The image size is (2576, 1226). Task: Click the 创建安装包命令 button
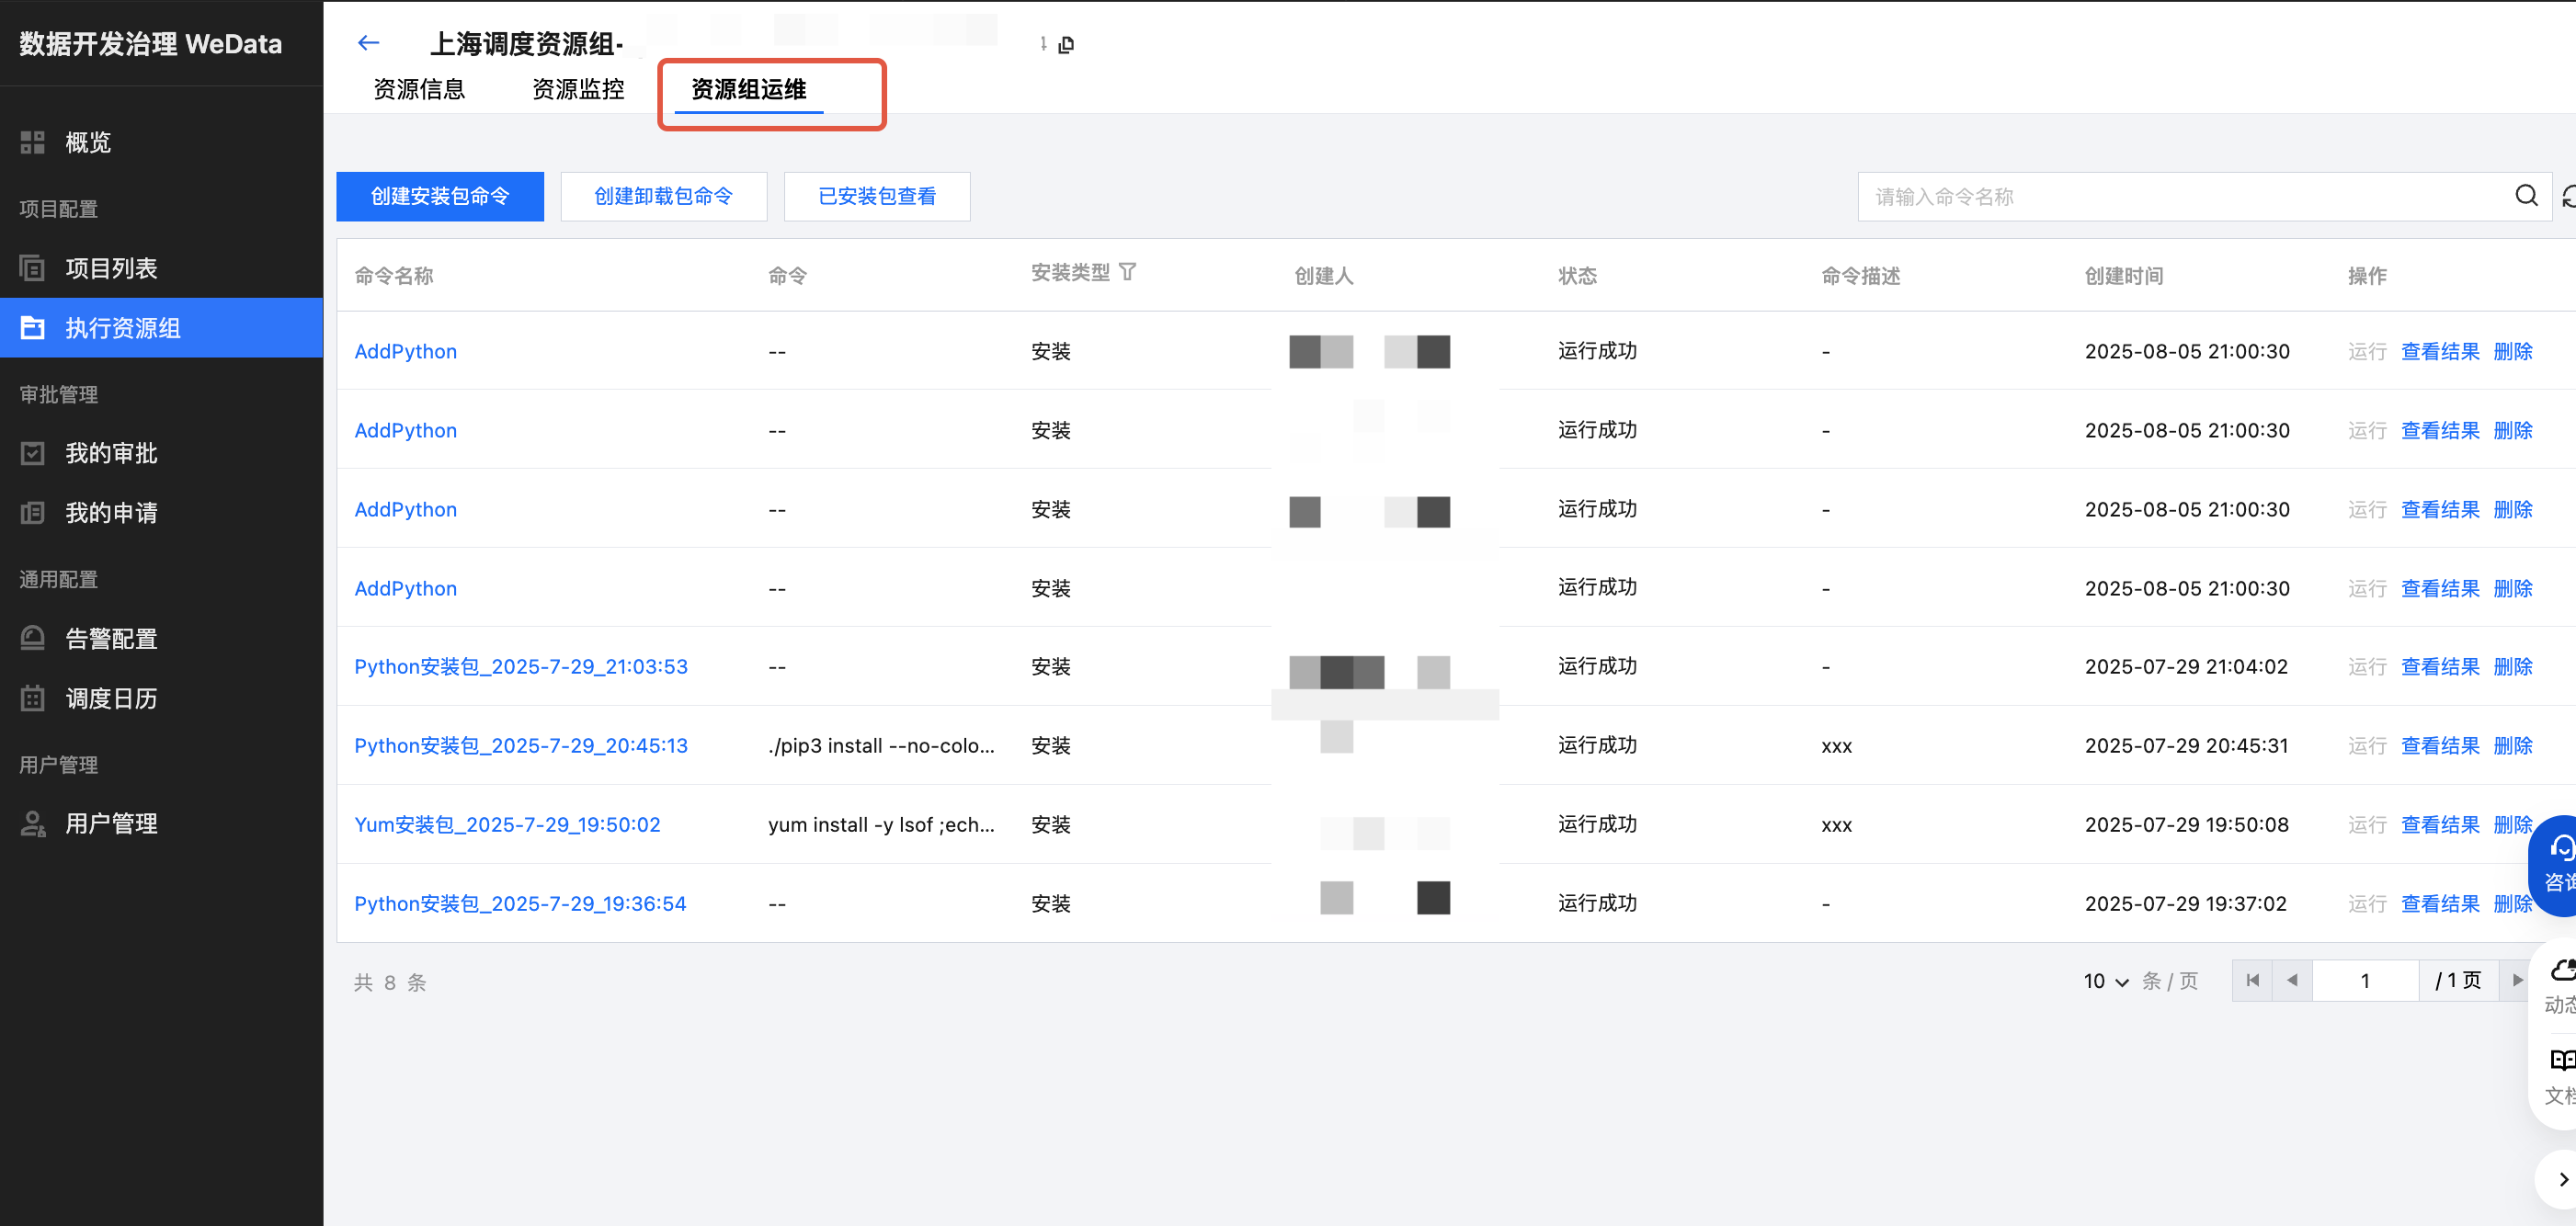[x=440, y=196]
